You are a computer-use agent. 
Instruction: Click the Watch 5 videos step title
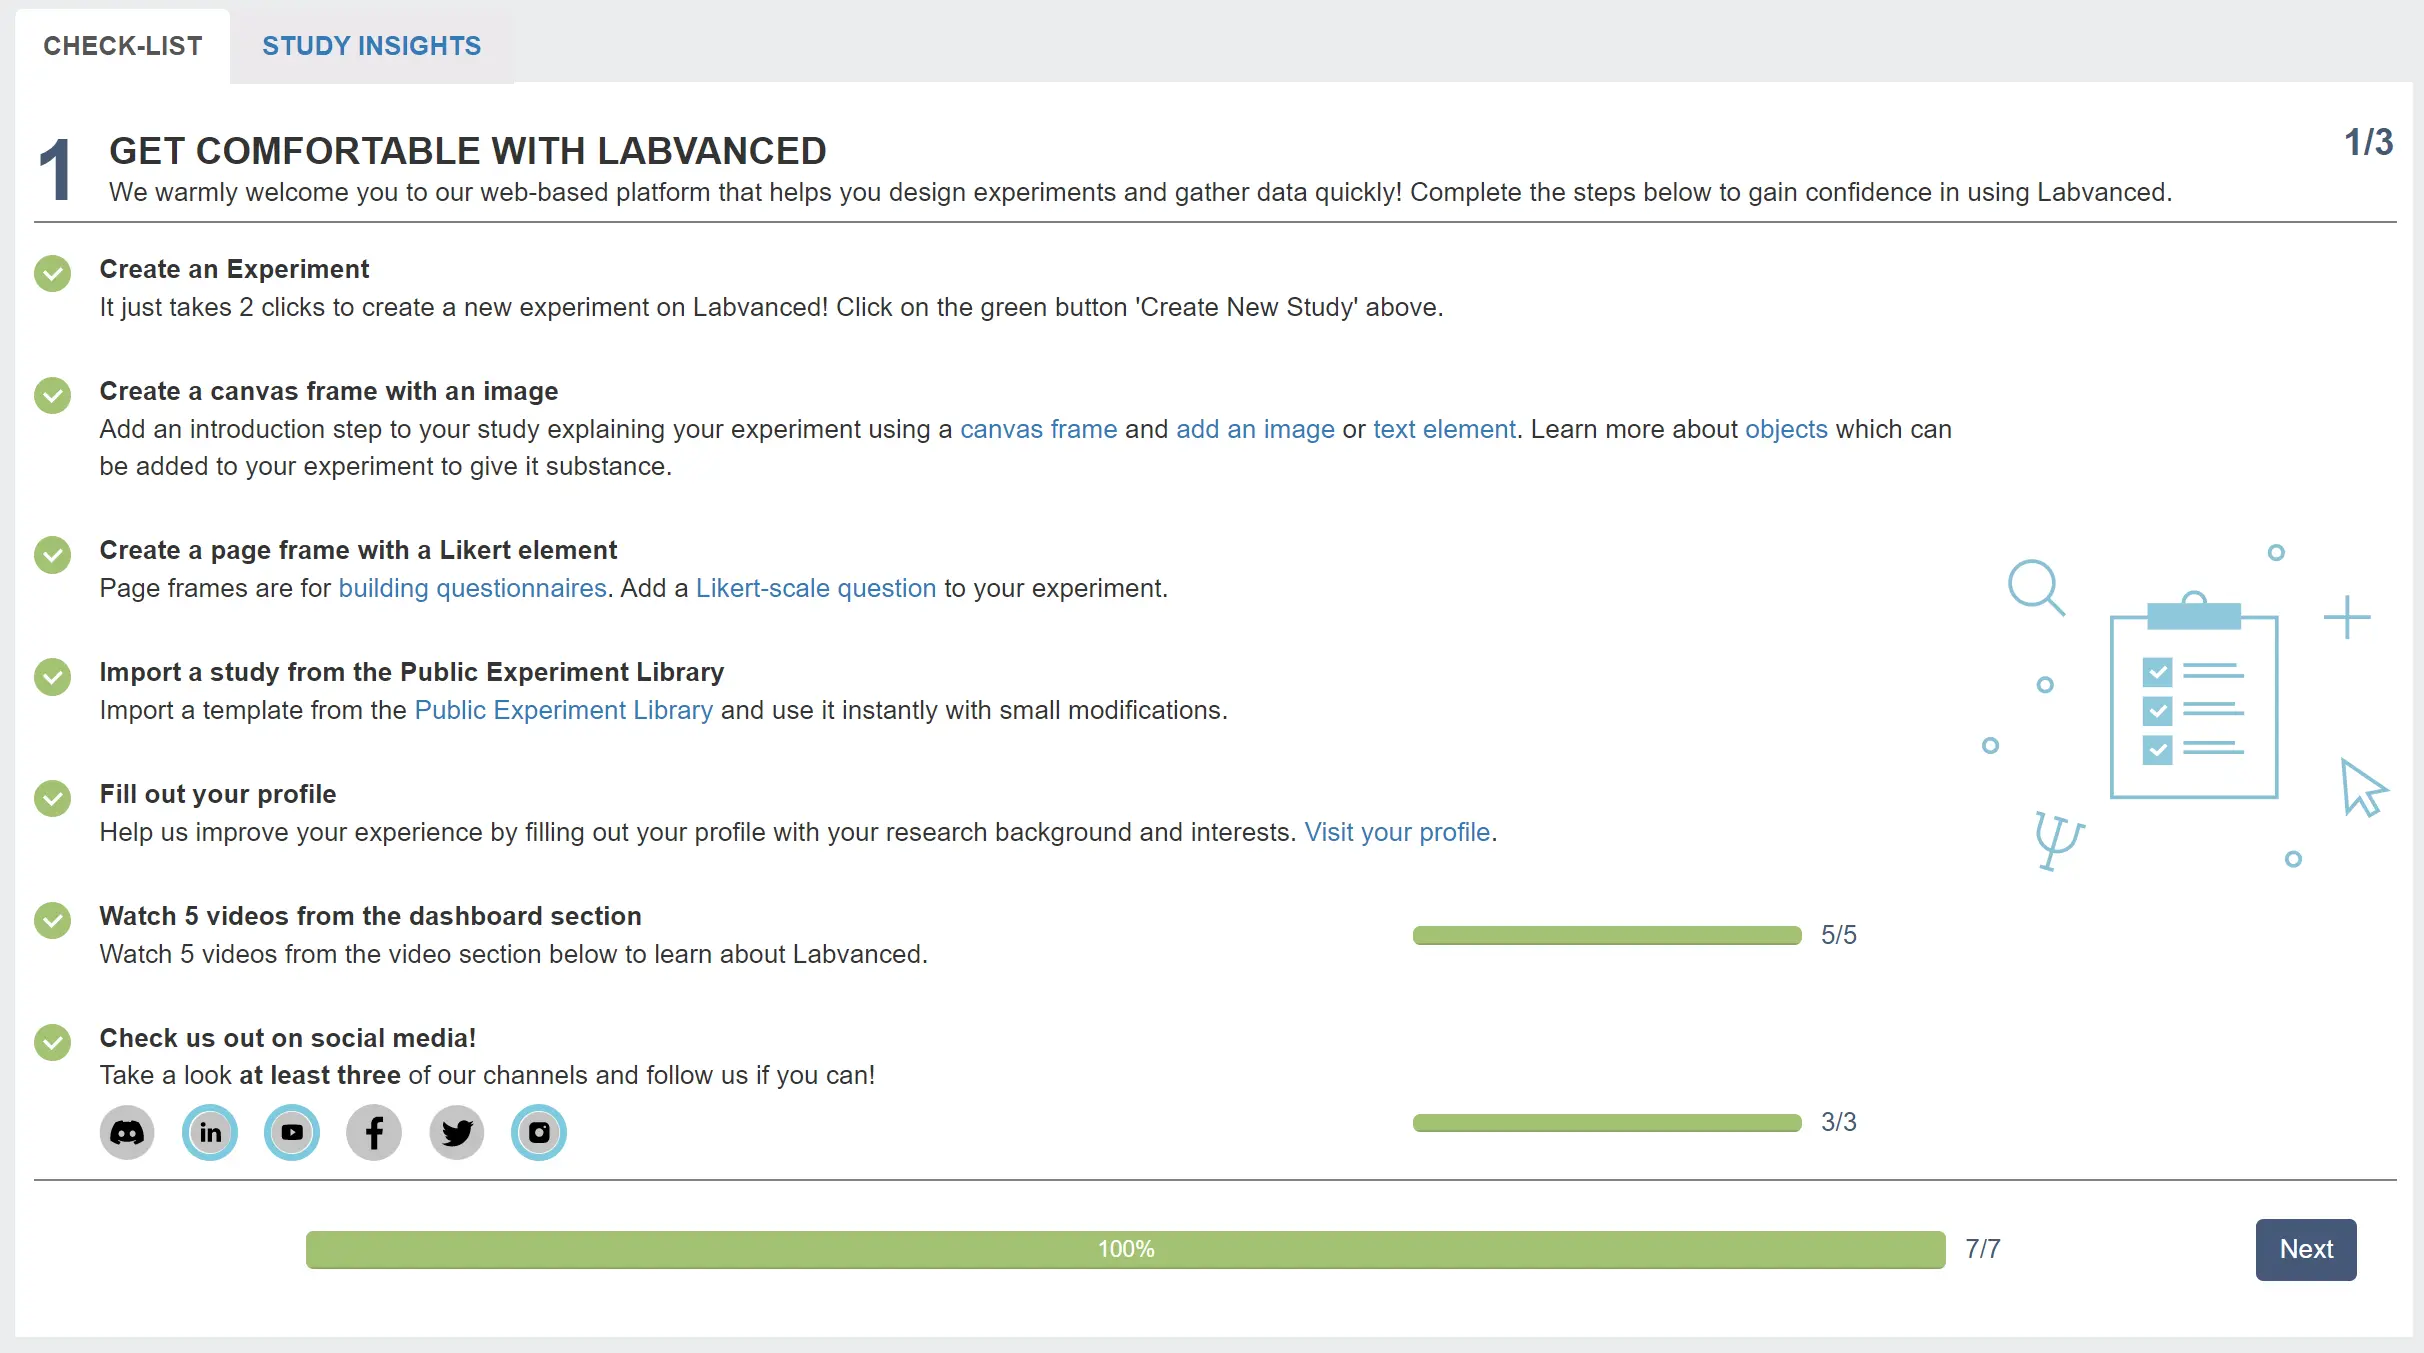[370, 916]
